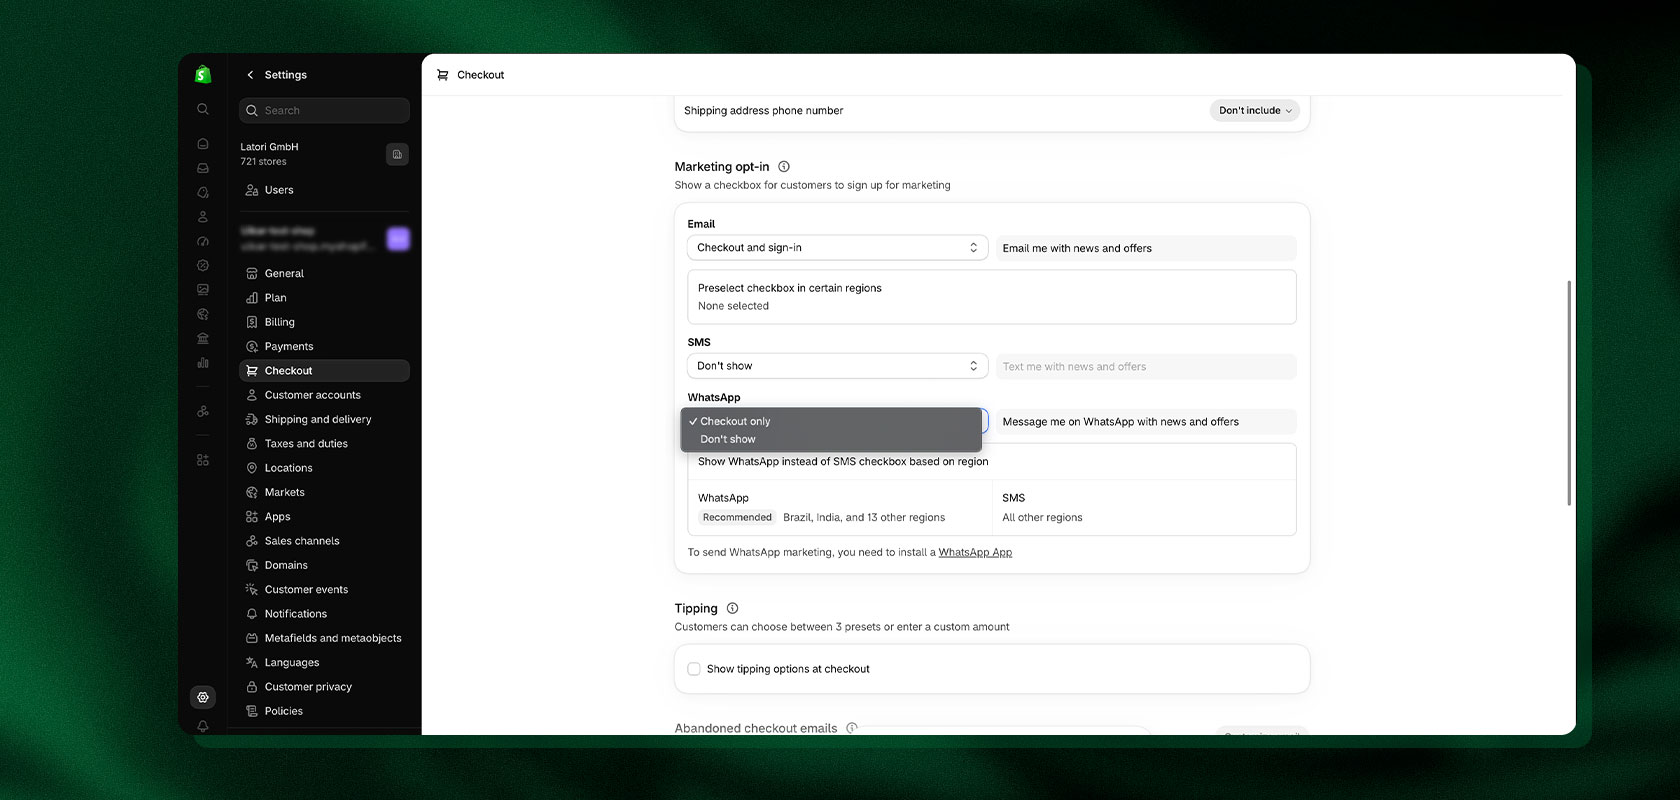Screen dimensions: 1680x800
Task: Open the Analytics bar chart icon in left rail
Action: click(x=203, y=362)
